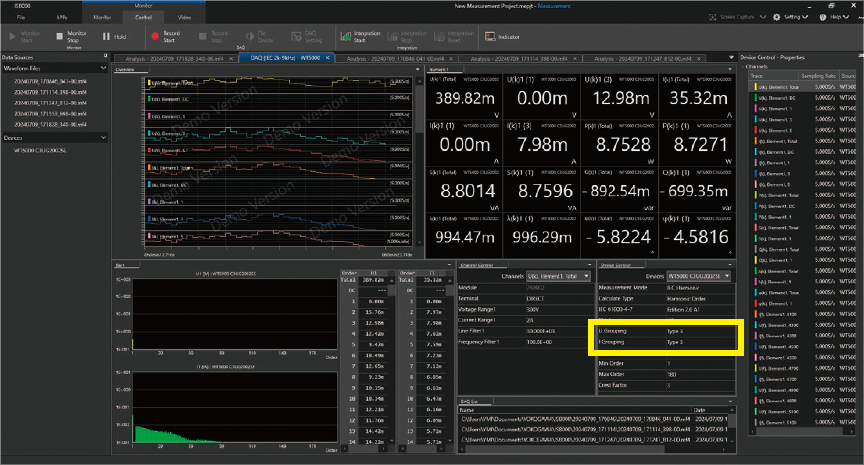Click the Sampling Rate column header
This screenshot has height=465, width=864.
[x=820, y=78]
